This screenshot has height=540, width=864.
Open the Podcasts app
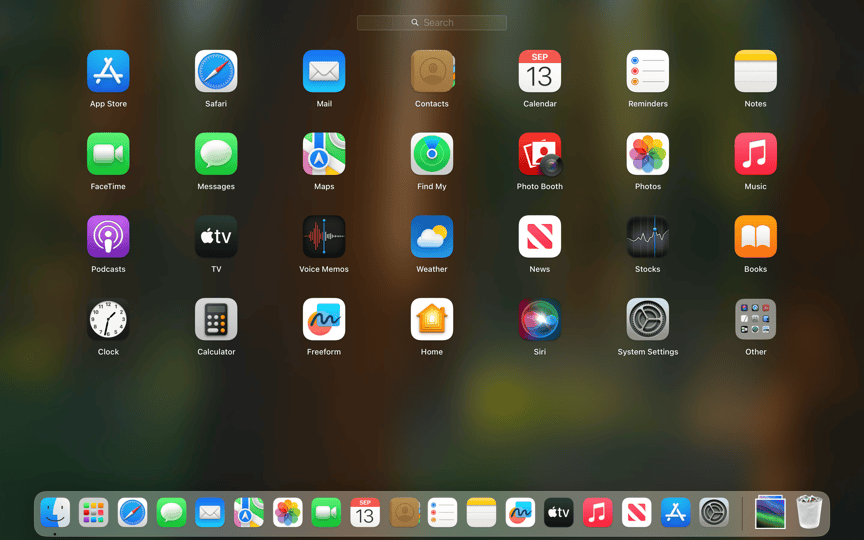(108, 236)
